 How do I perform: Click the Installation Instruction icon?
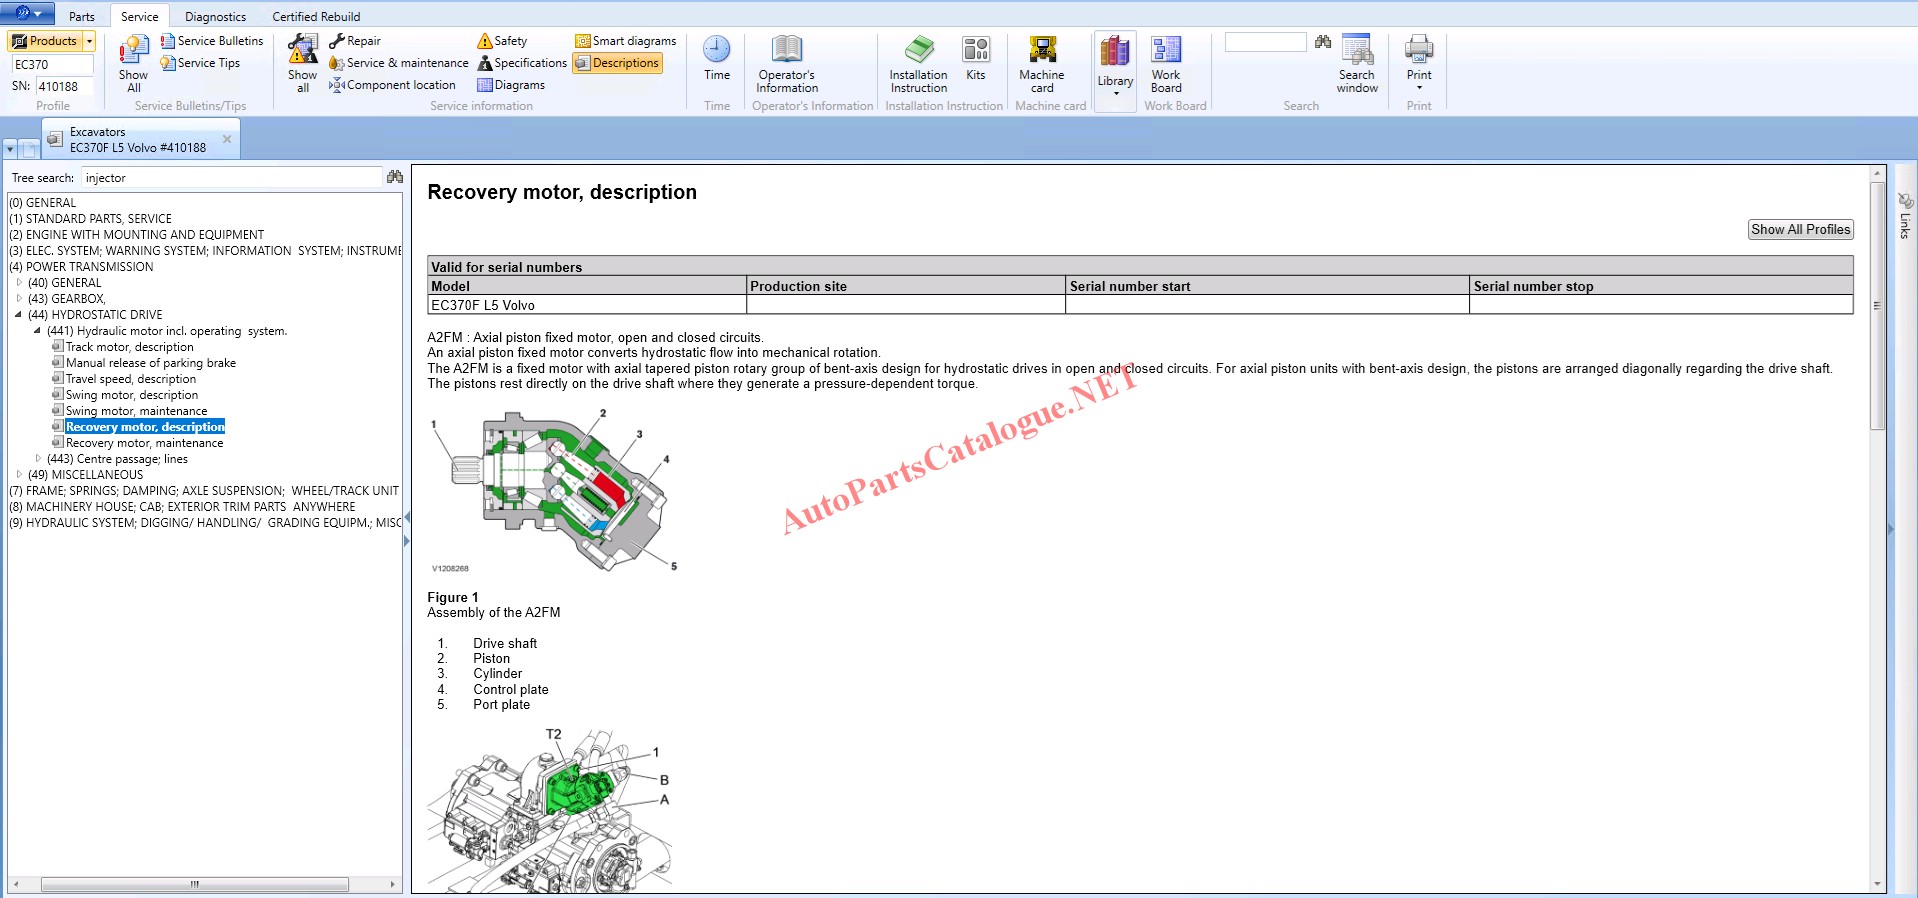[918, 50]
